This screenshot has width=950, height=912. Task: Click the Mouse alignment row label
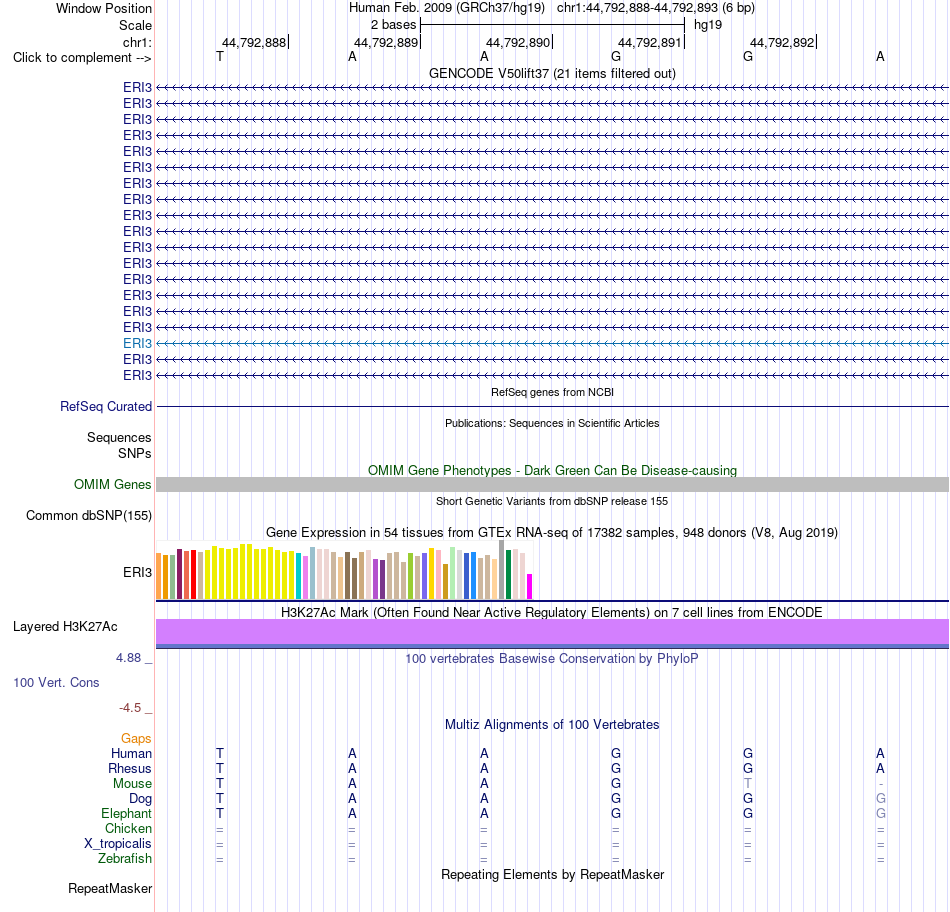132,784
